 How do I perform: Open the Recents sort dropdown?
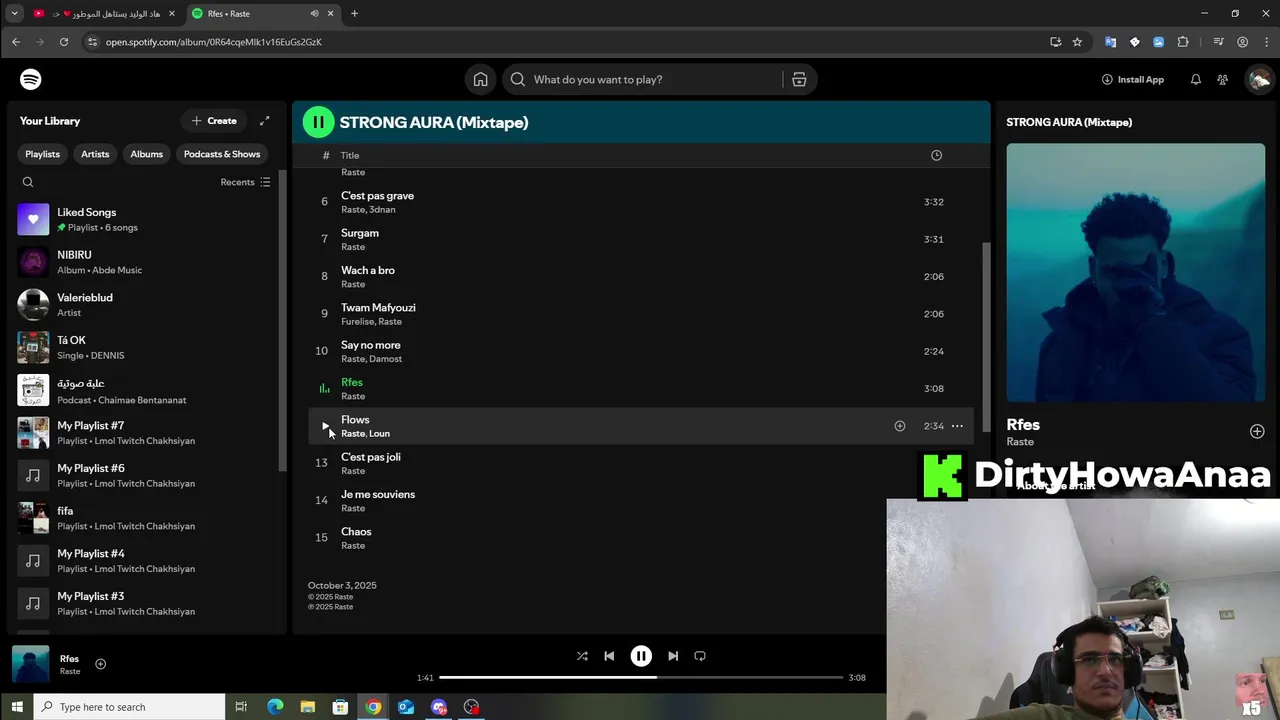(x=245, y=182)
